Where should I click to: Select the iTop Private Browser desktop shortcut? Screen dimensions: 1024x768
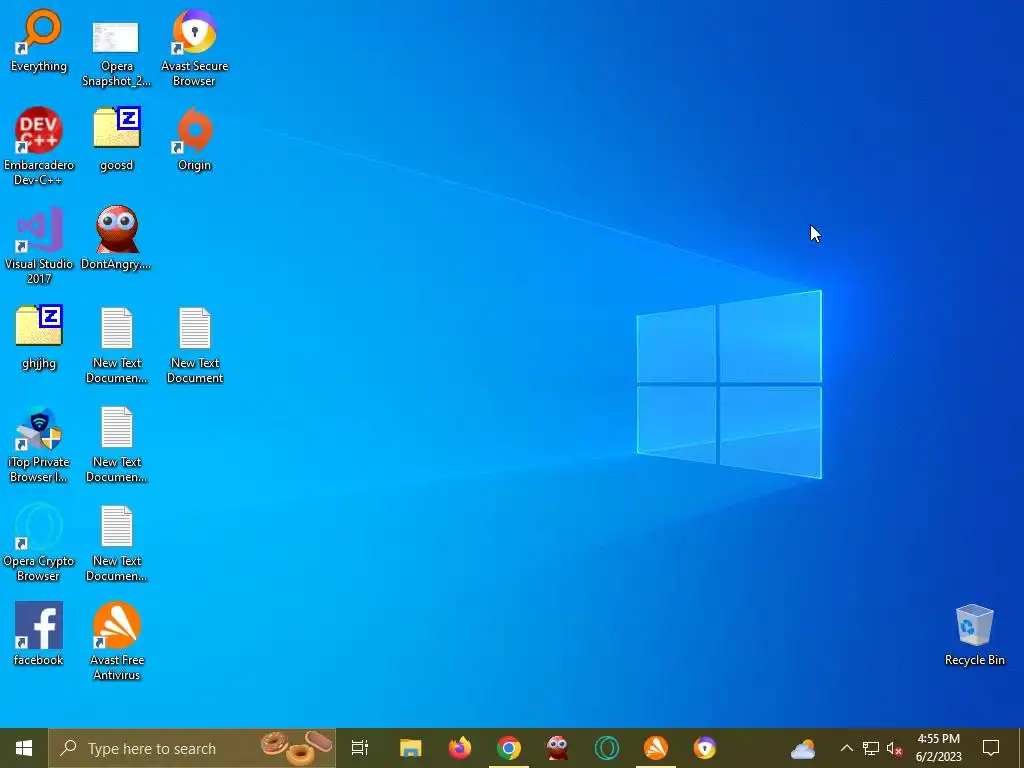39,444
